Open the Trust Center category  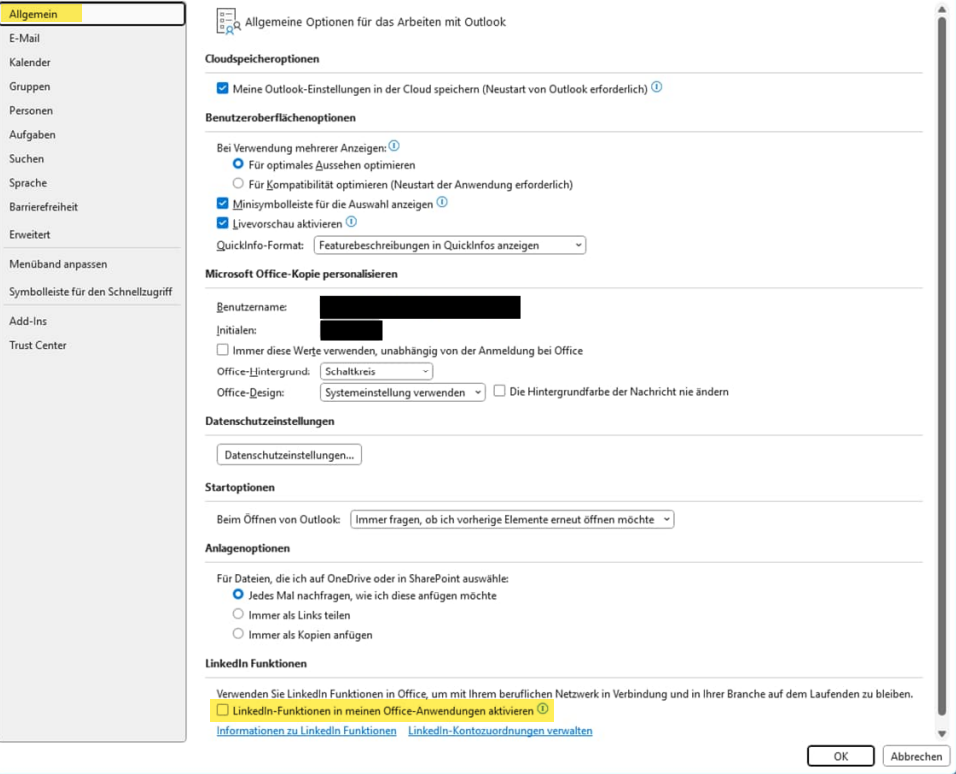point(38,345)
